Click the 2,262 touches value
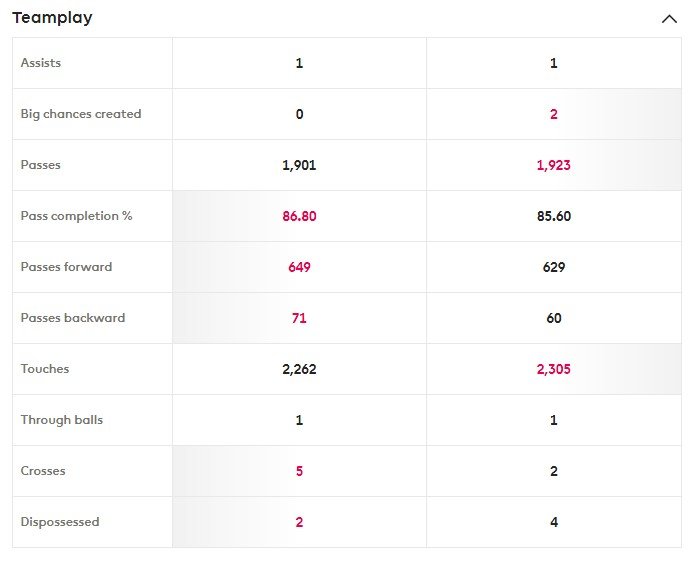Viewport: 700px width, 561px height. click(299, 369)
